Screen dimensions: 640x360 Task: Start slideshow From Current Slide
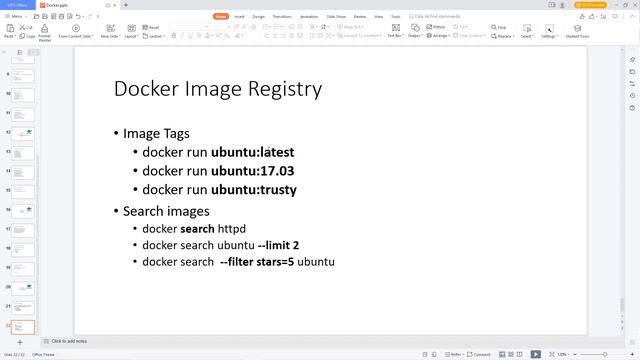click(76, 31)
